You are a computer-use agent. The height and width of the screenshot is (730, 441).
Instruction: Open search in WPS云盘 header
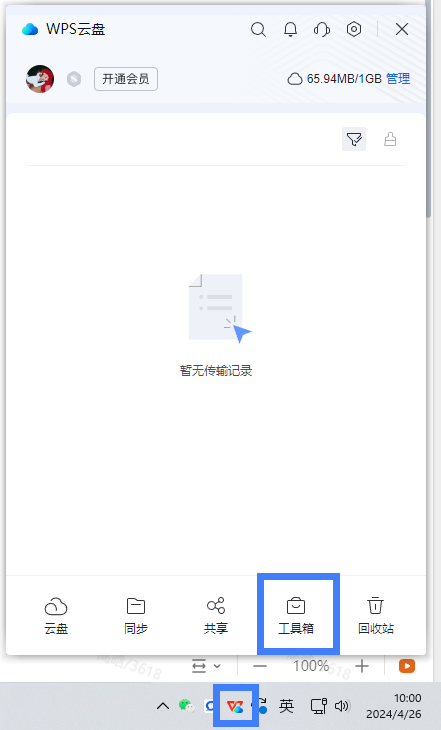coord(258,29)
